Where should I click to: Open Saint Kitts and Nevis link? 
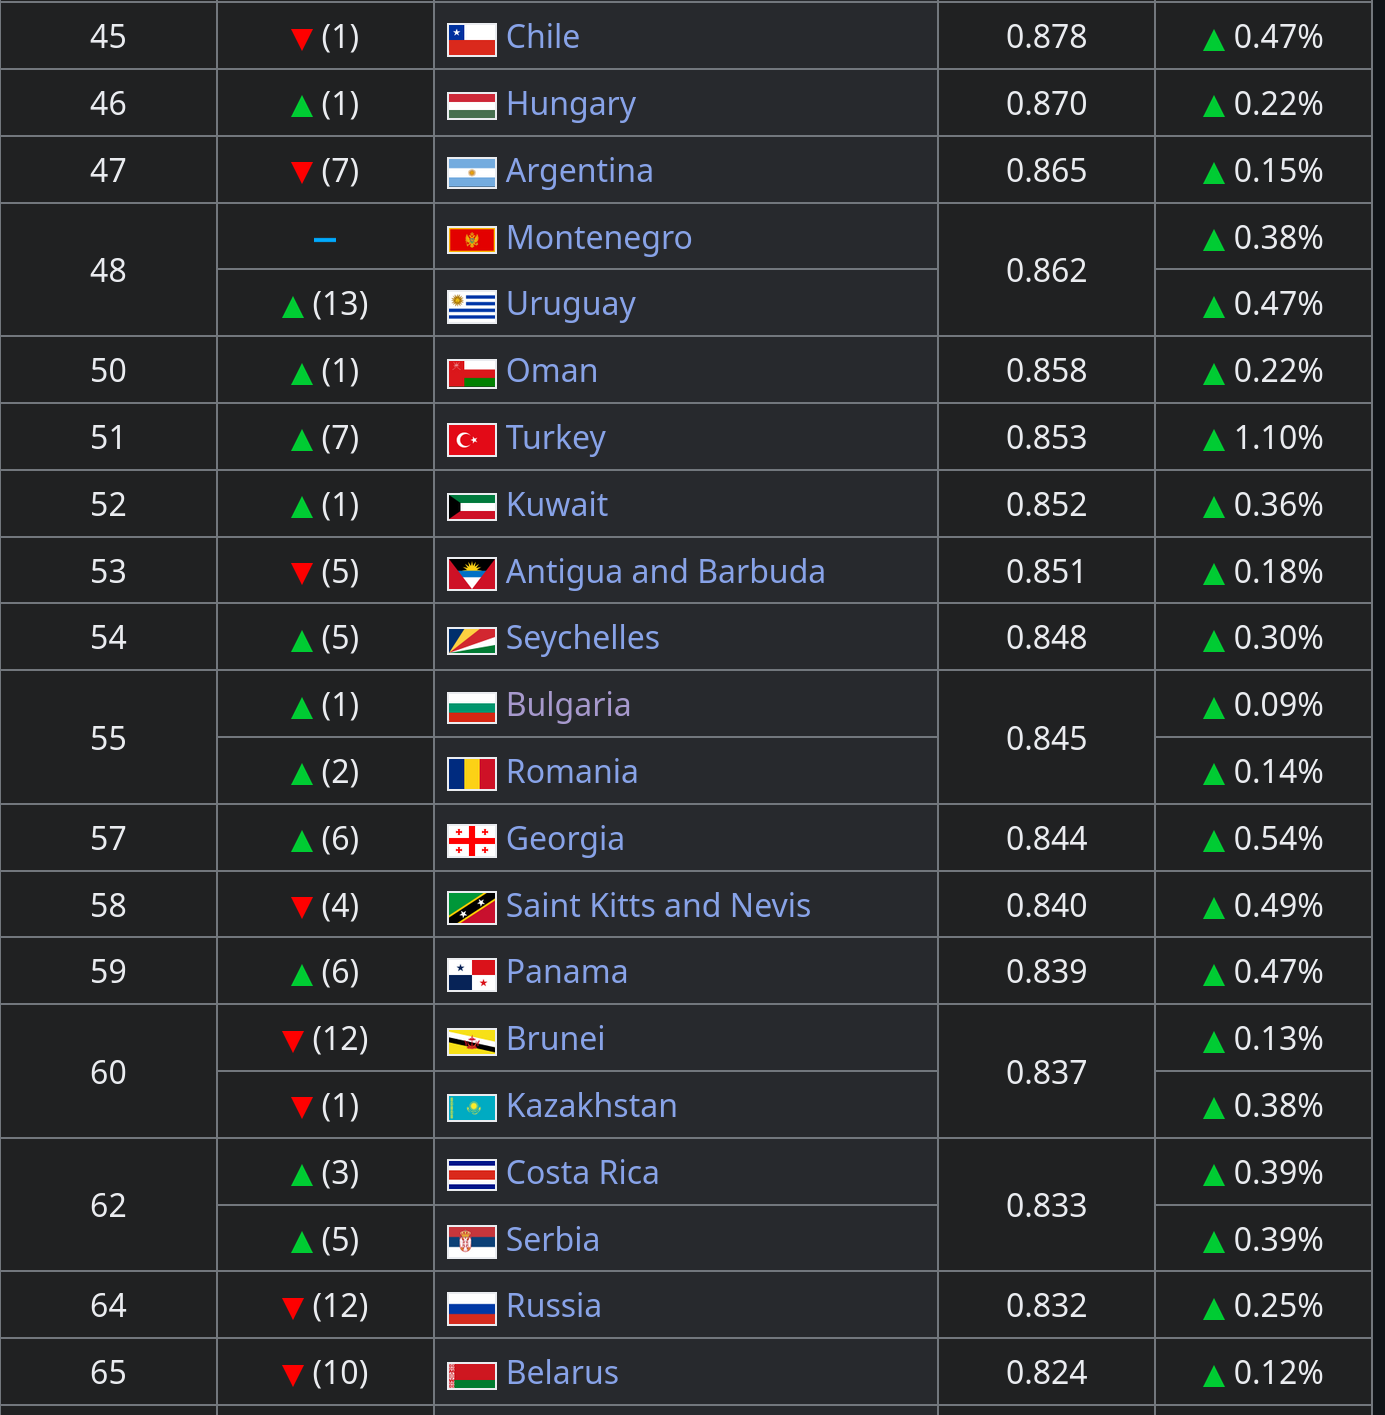(658, 906)
